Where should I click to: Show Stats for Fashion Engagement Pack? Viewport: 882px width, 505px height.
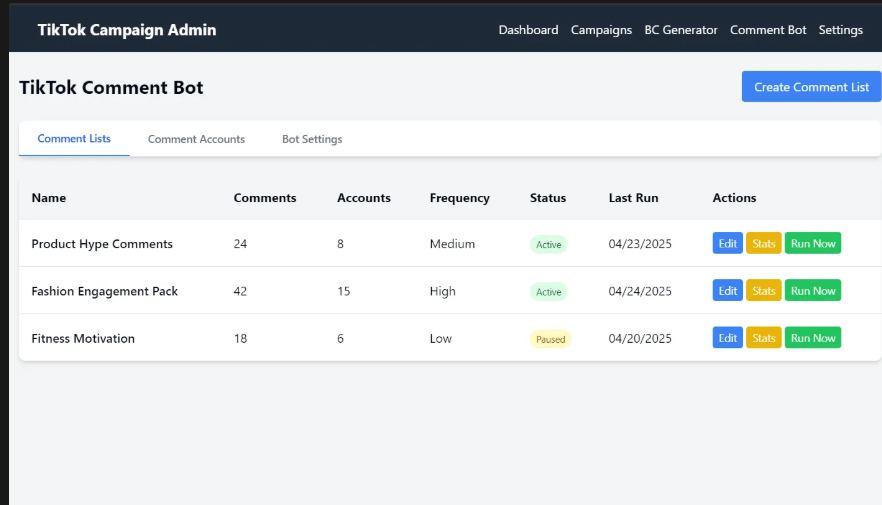[764, 291]
